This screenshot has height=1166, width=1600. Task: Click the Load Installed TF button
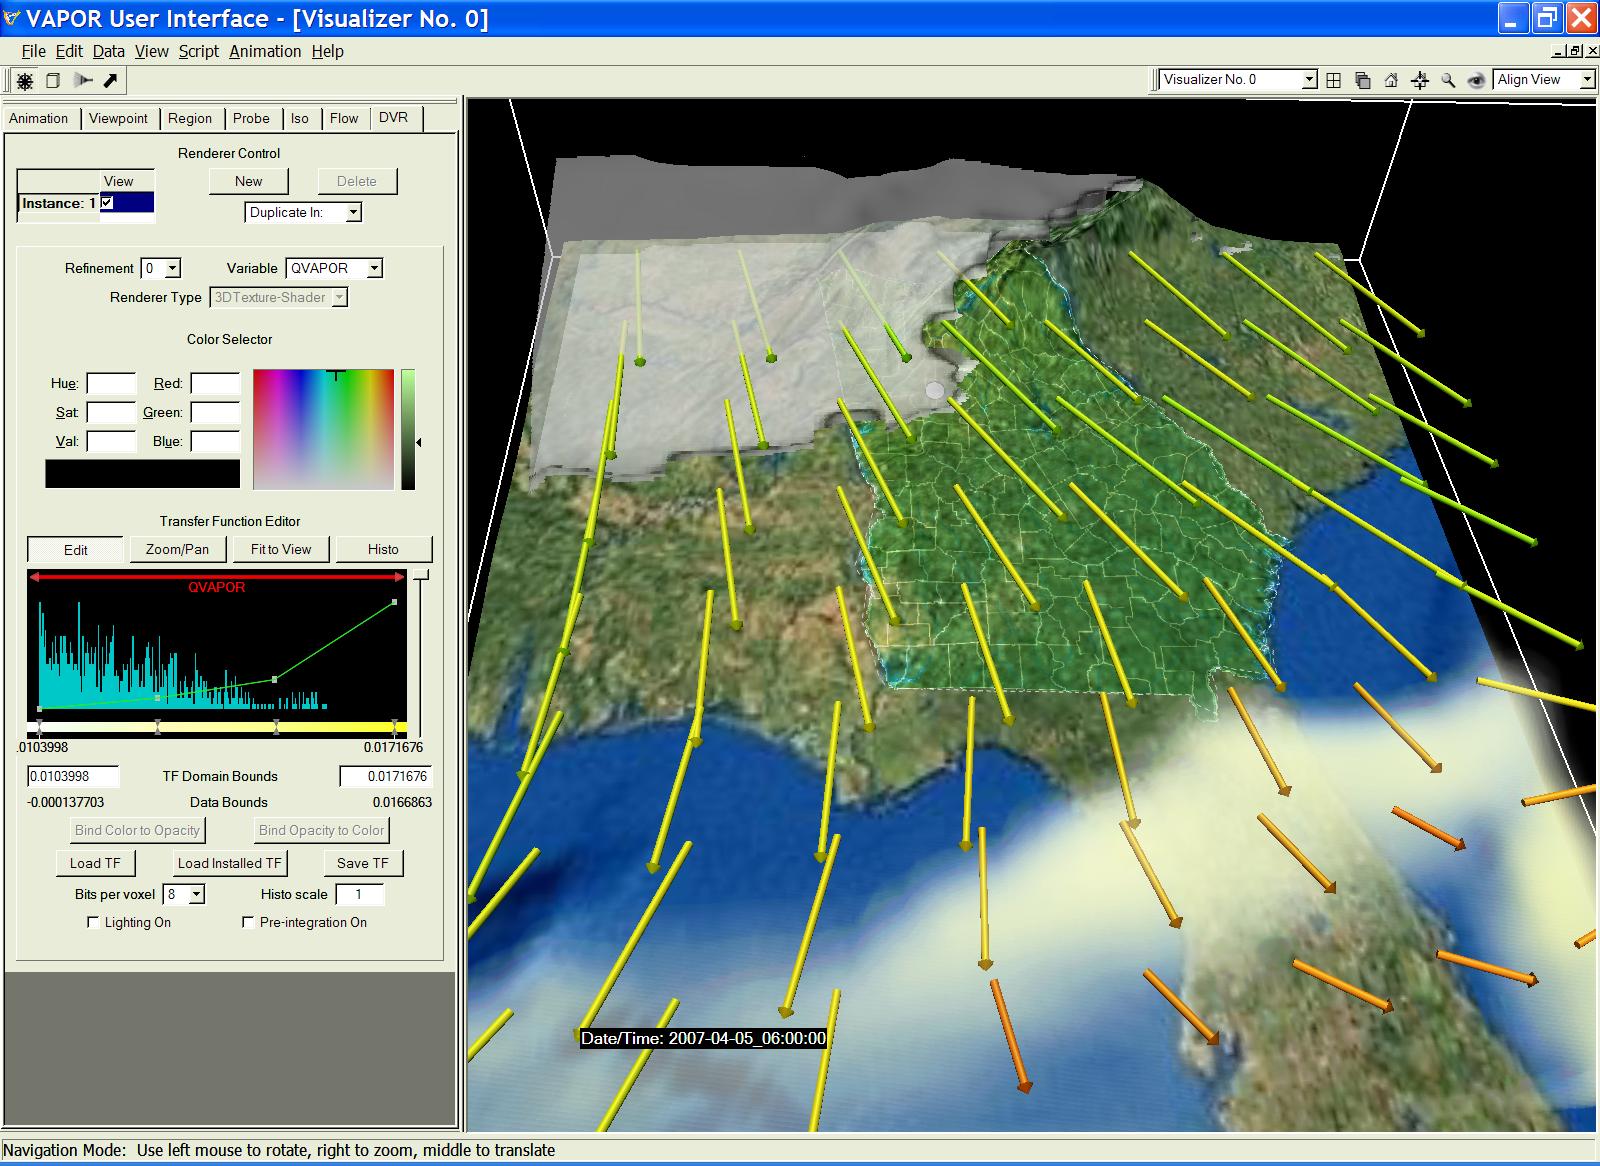point(230,863)
